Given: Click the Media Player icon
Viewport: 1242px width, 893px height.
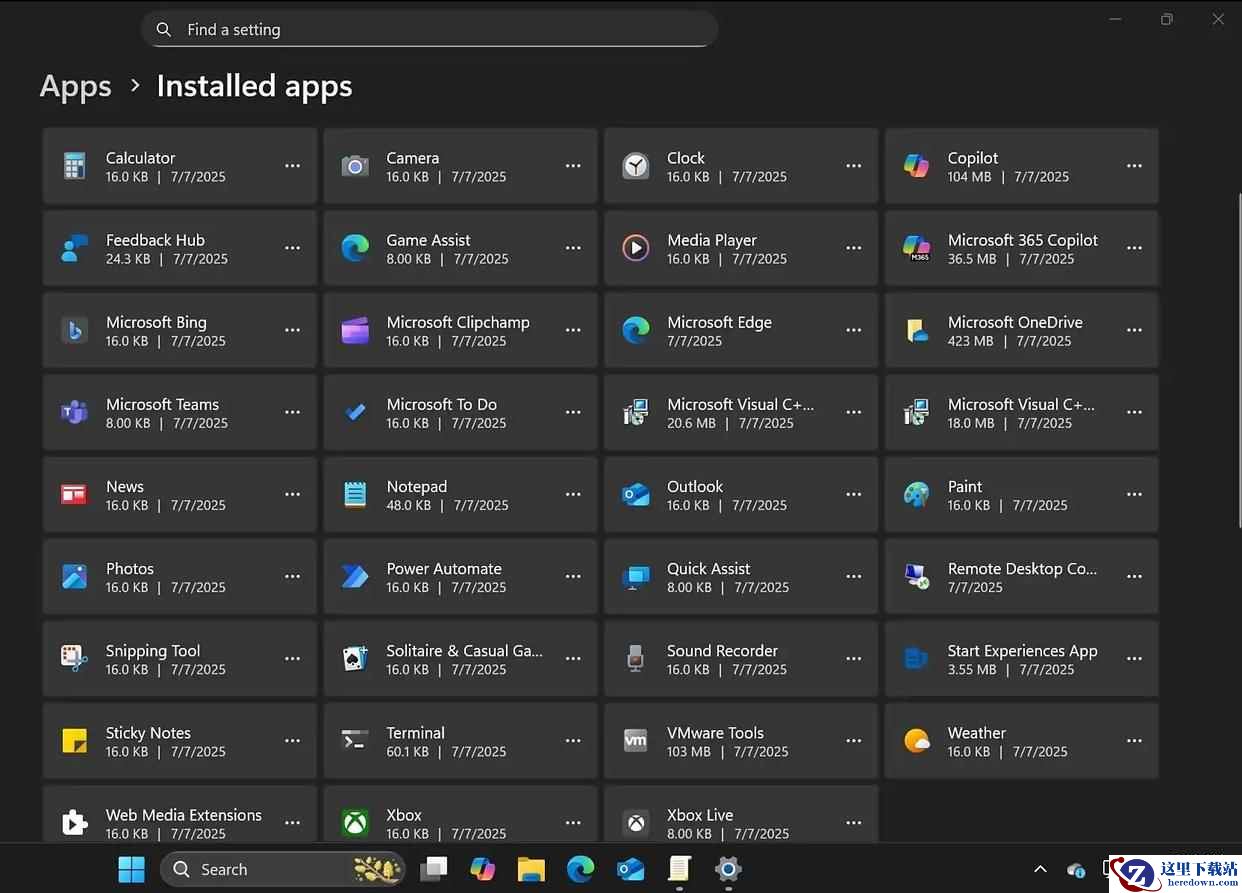Looking at the screenshot, I should (636, 248).
